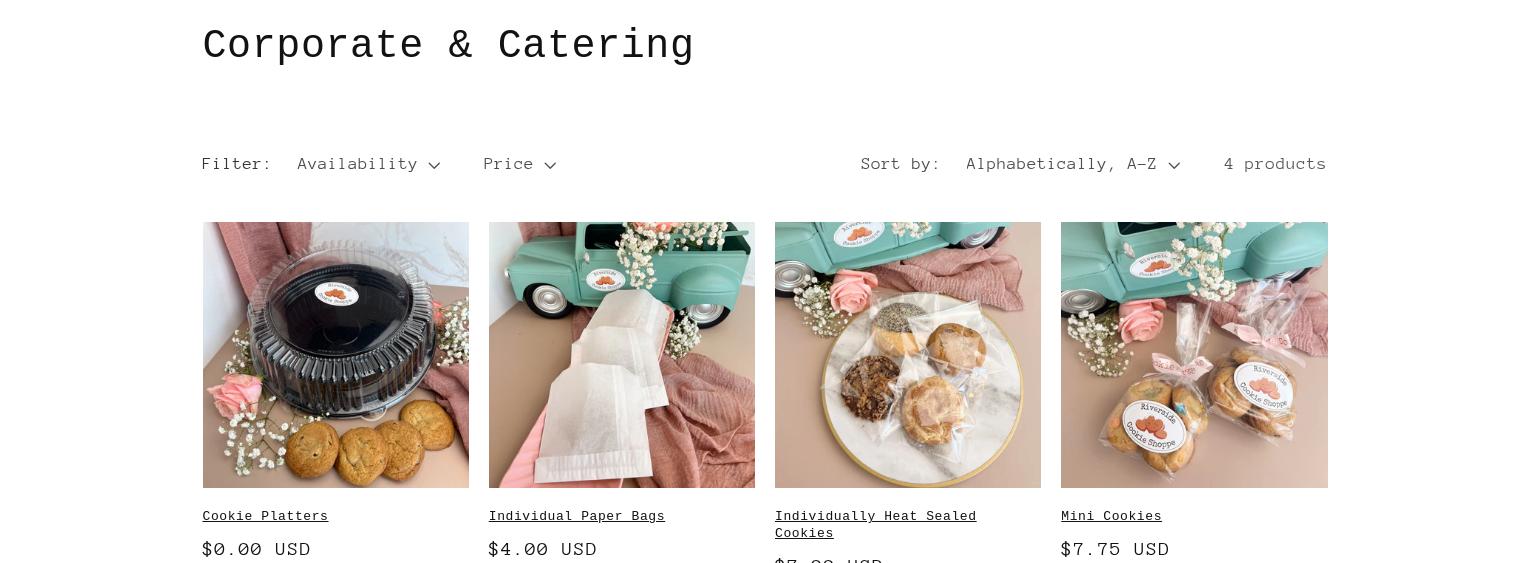
Task: Click the Sort by label
Action: pos(900,164)
